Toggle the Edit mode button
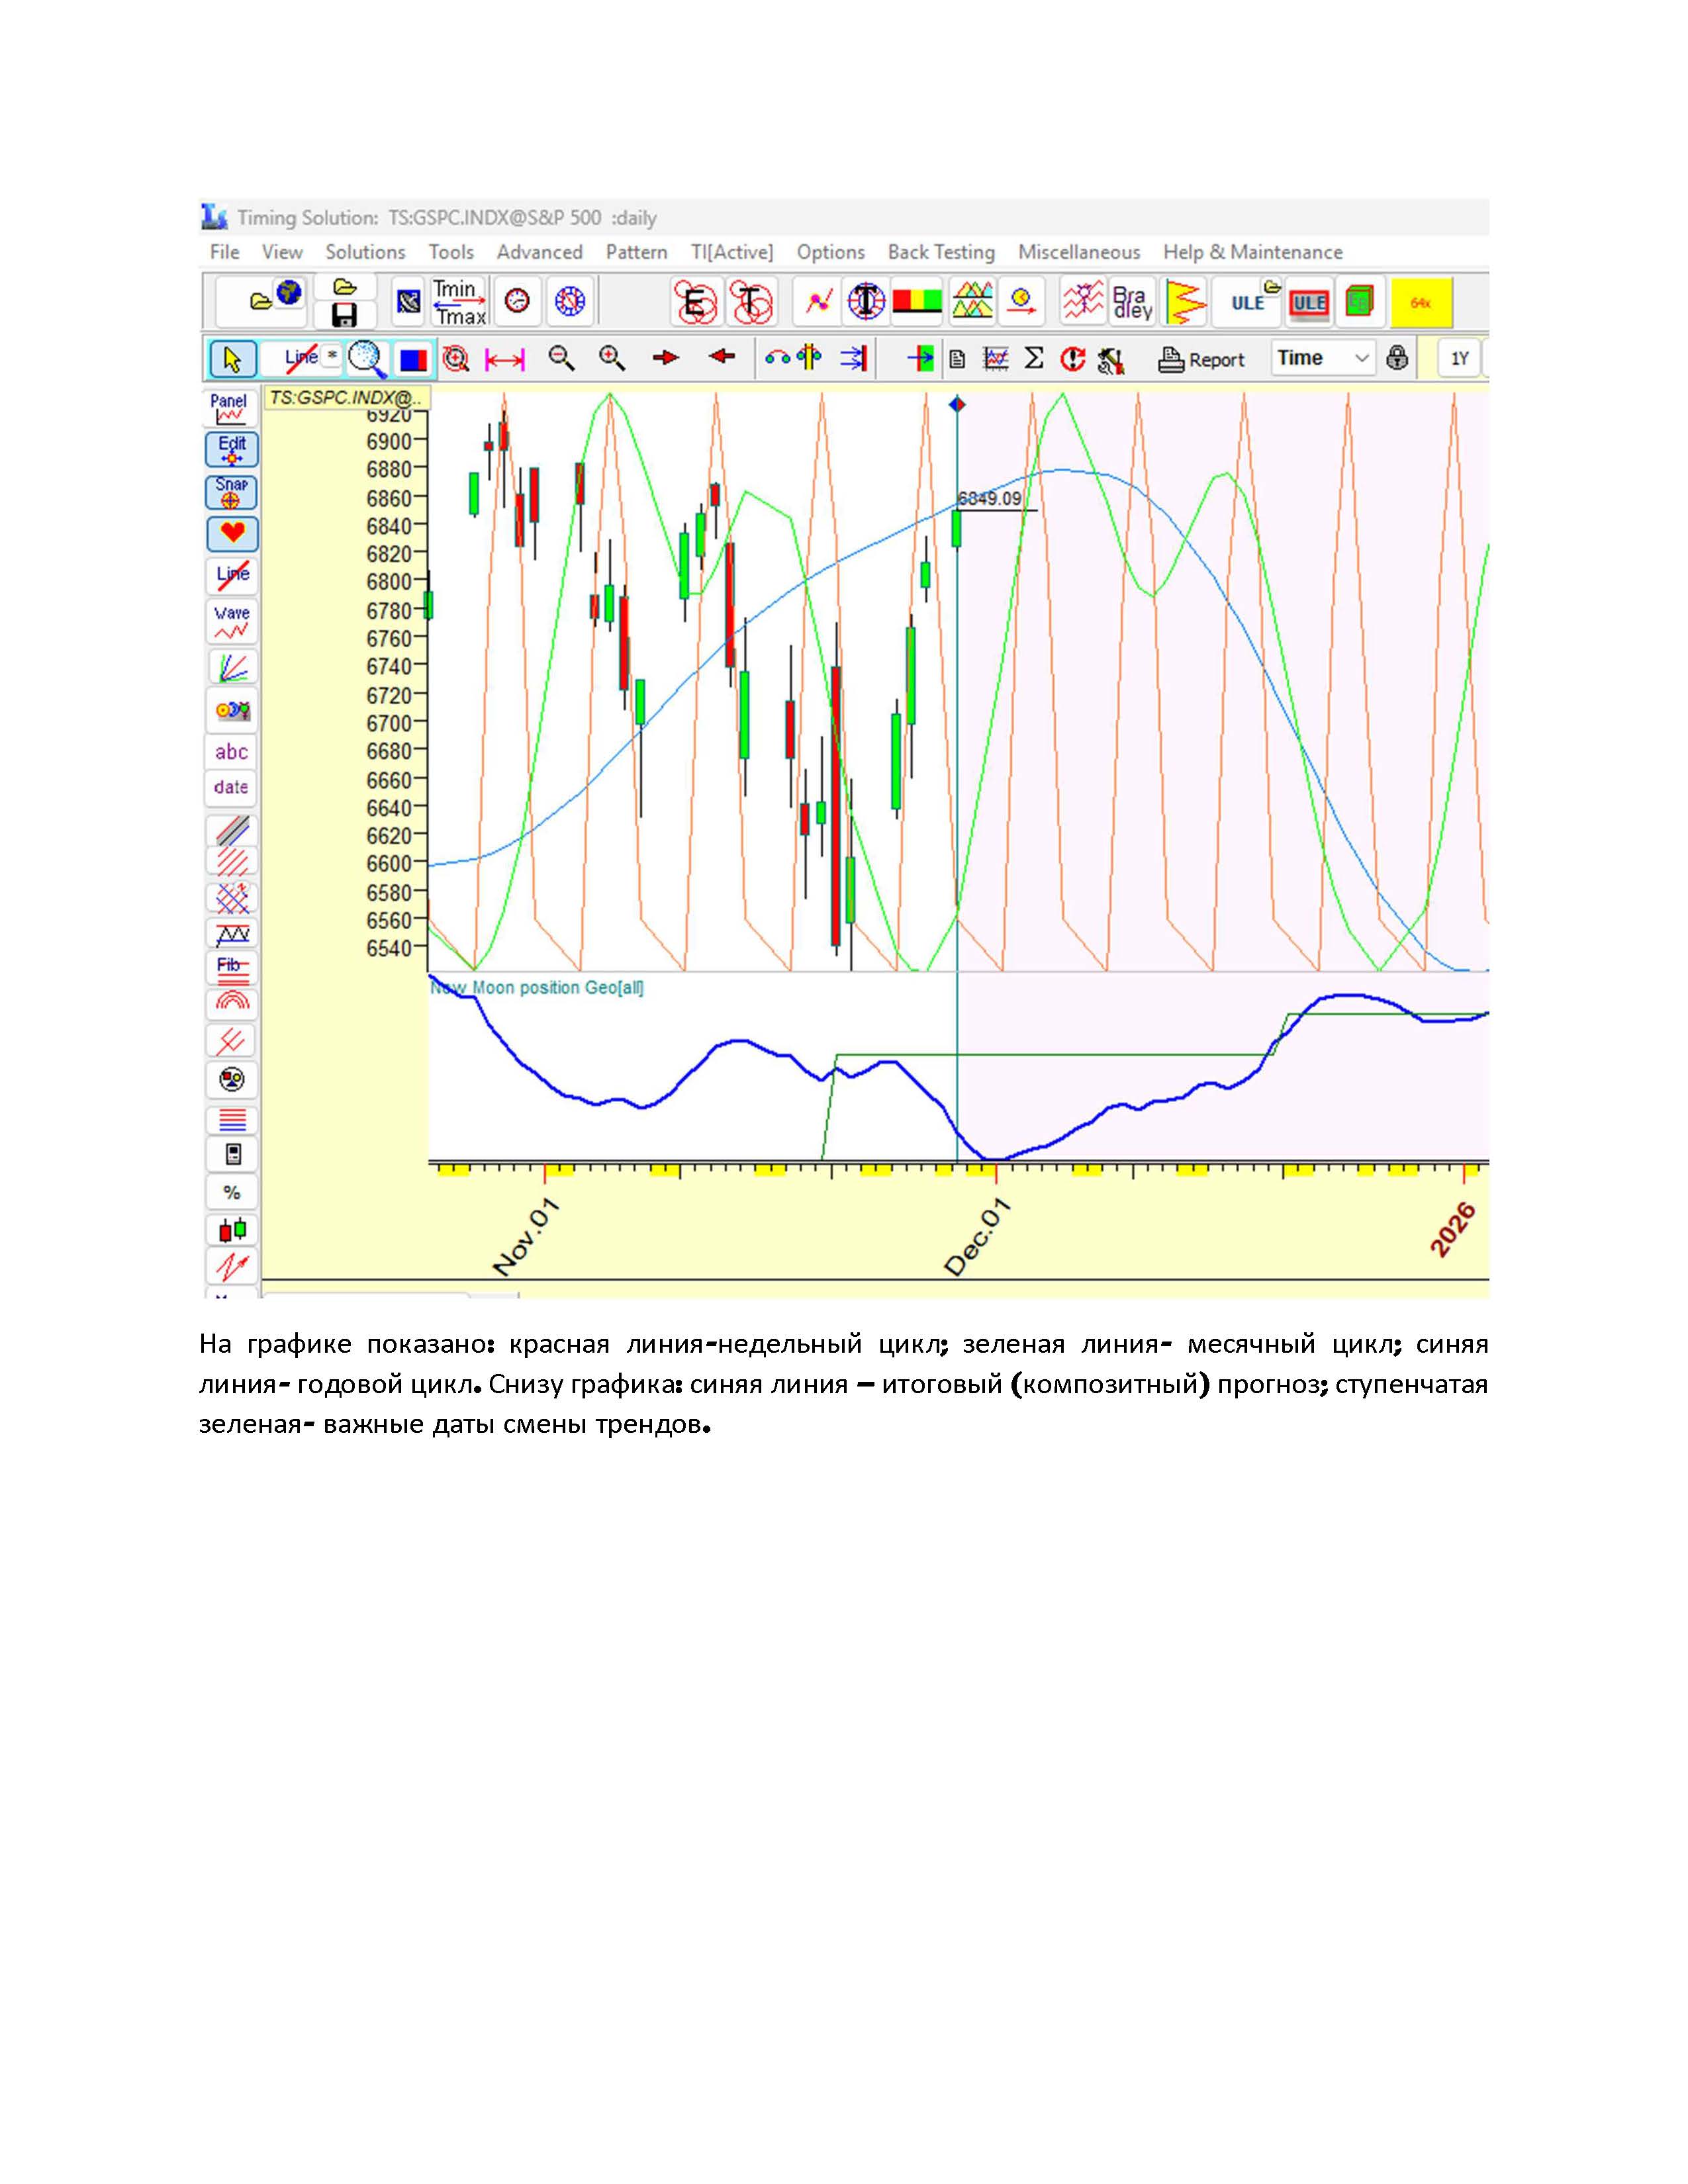The image size is (1688, 2184). coord(232,450)
